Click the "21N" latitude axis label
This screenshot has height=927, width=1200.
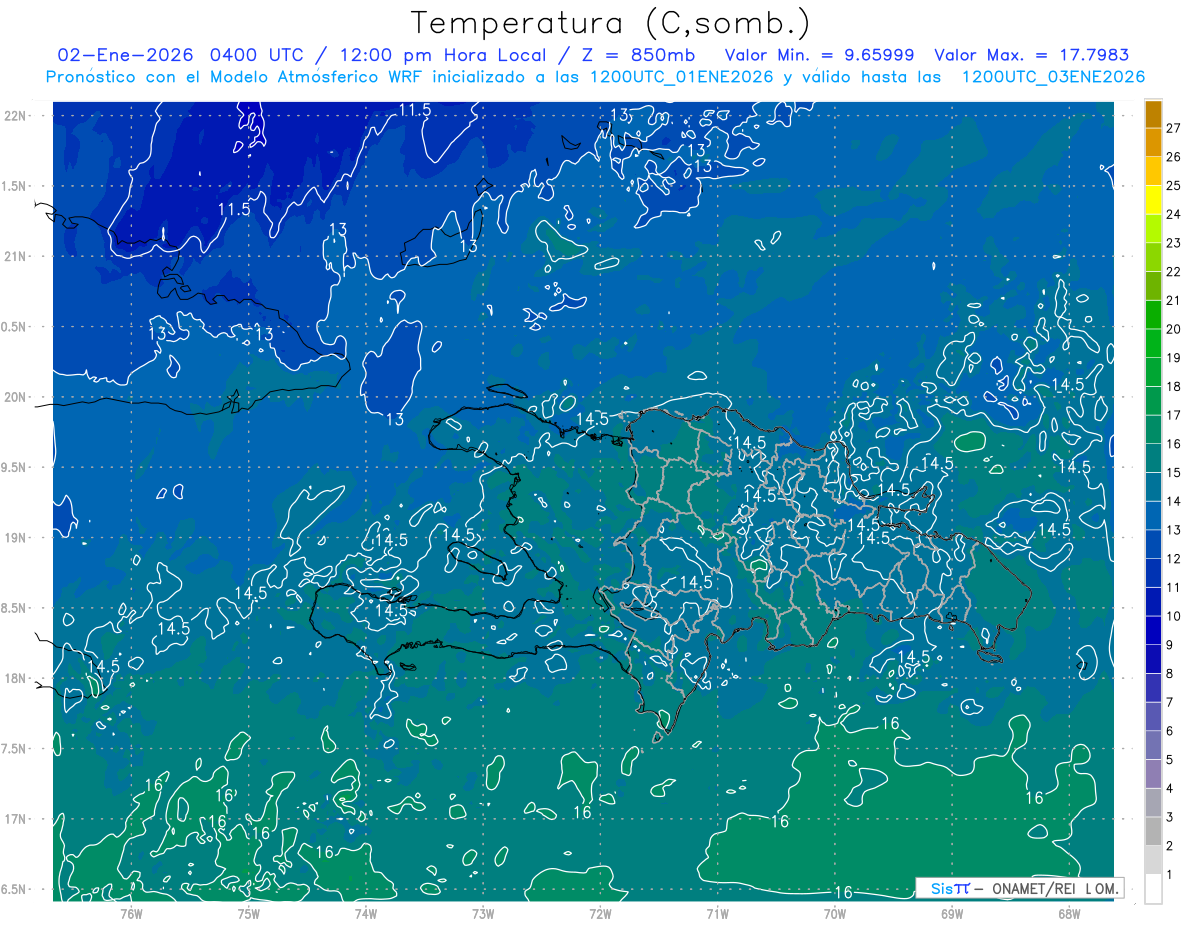click(x=16, y=256)
